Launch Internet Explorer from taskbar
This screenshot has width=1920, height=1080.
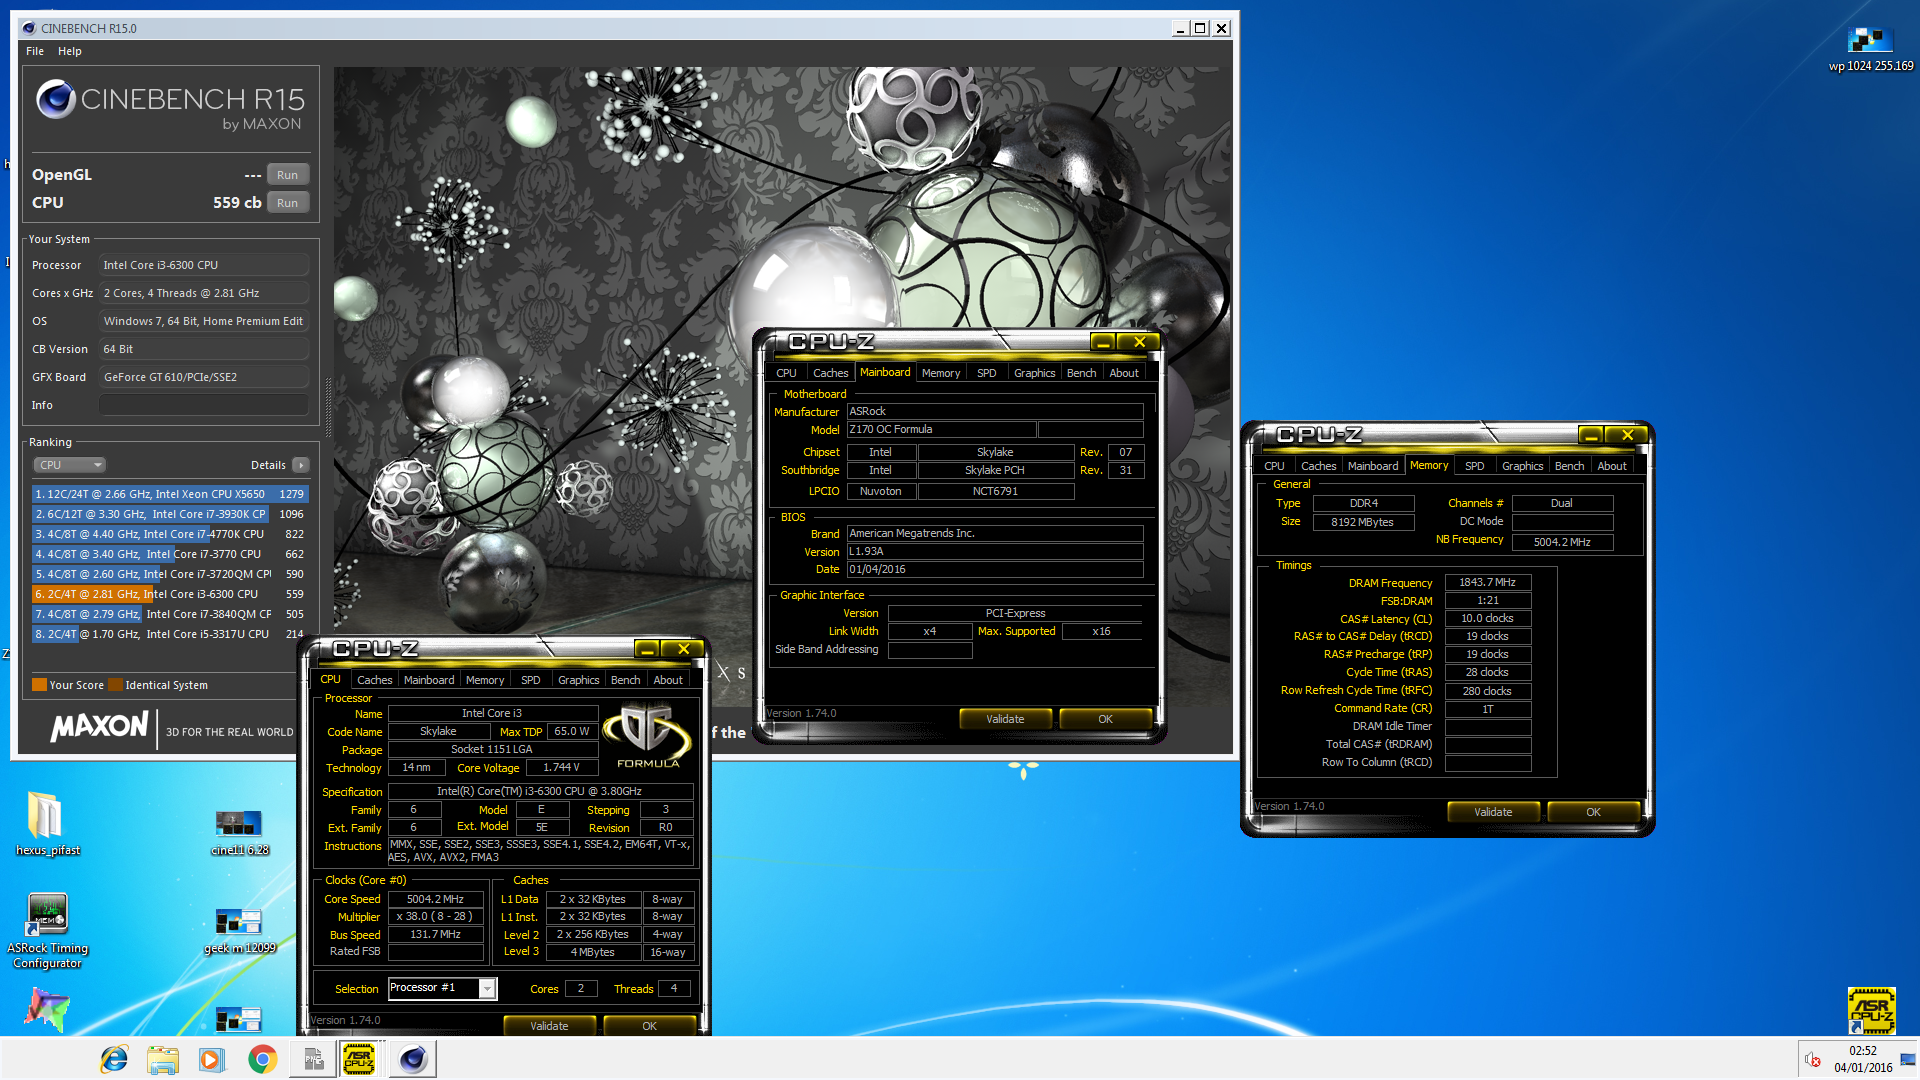(114, 1059)
